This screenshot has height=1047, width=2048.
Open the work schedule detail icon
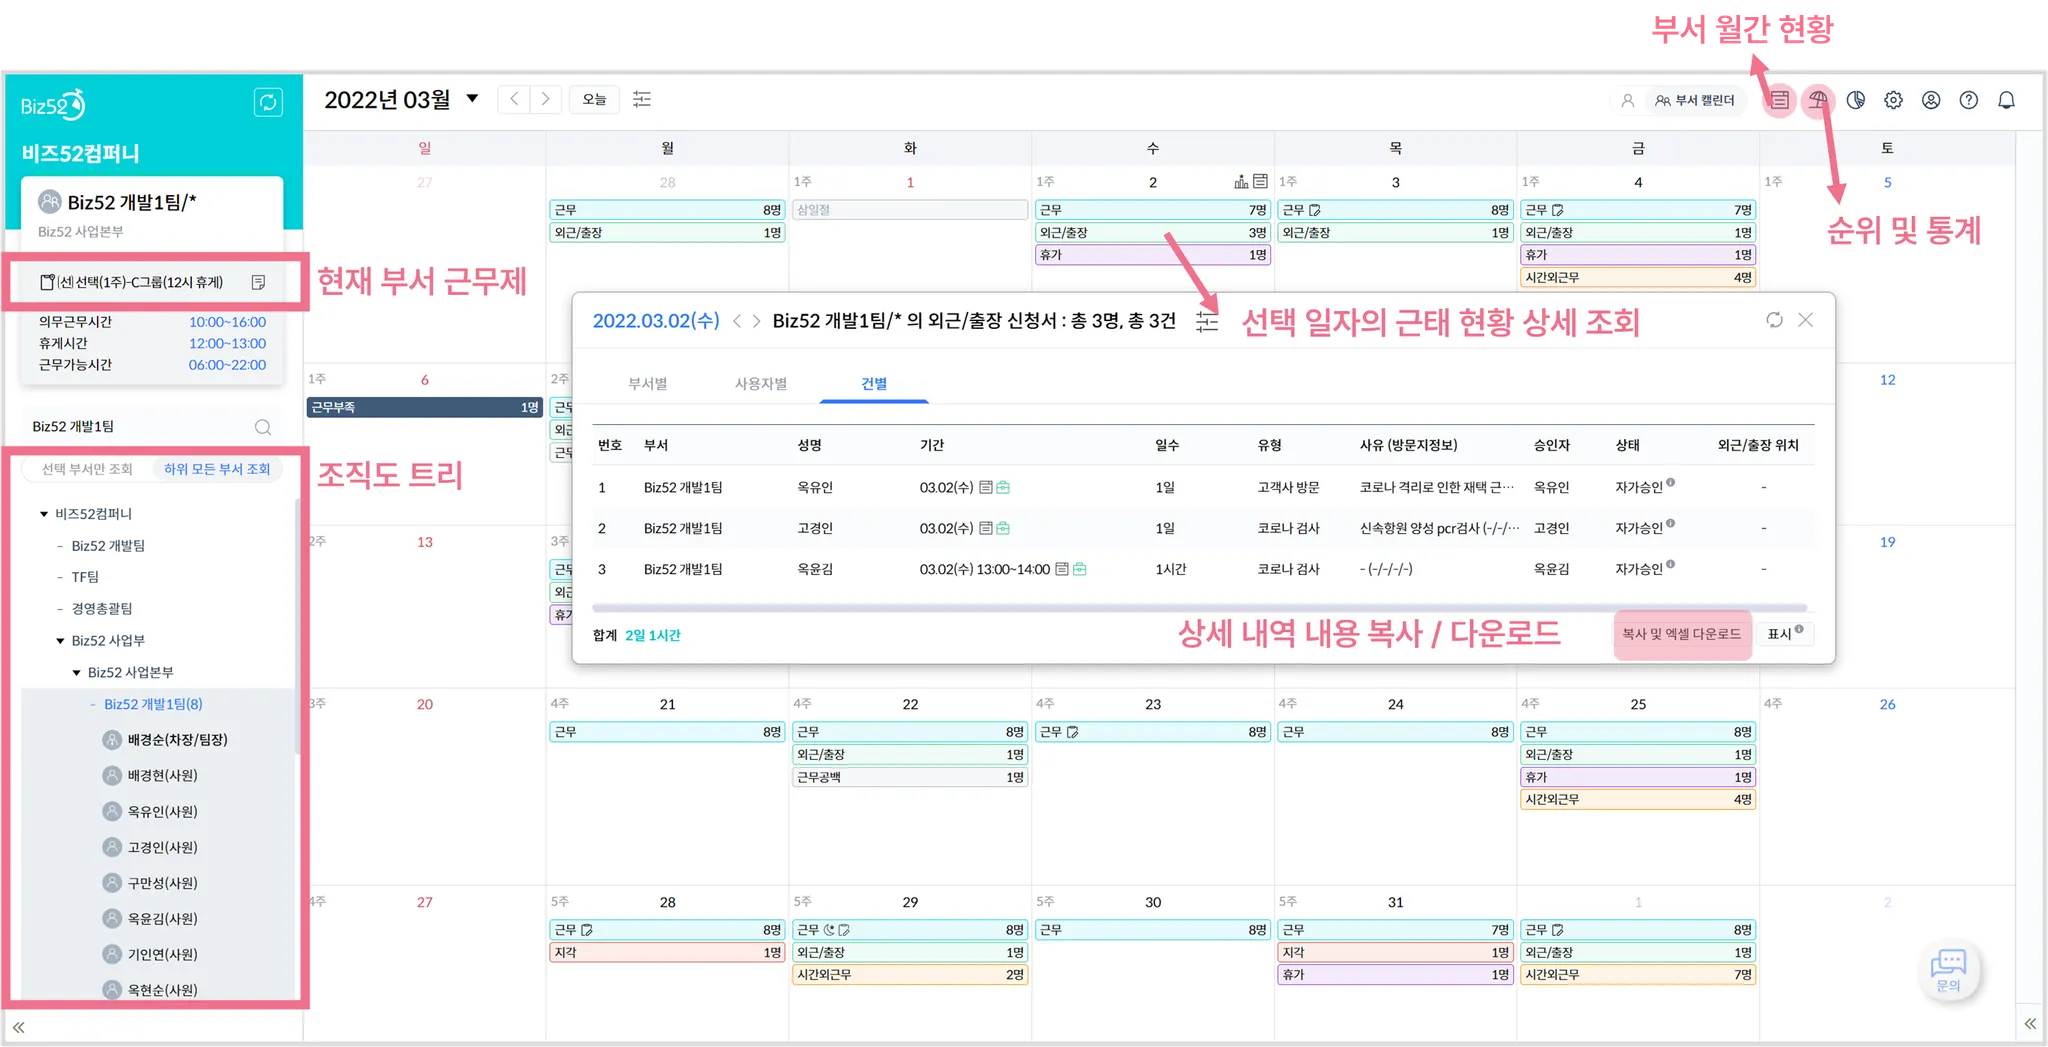pyautogui.click(x=258, y=282)
